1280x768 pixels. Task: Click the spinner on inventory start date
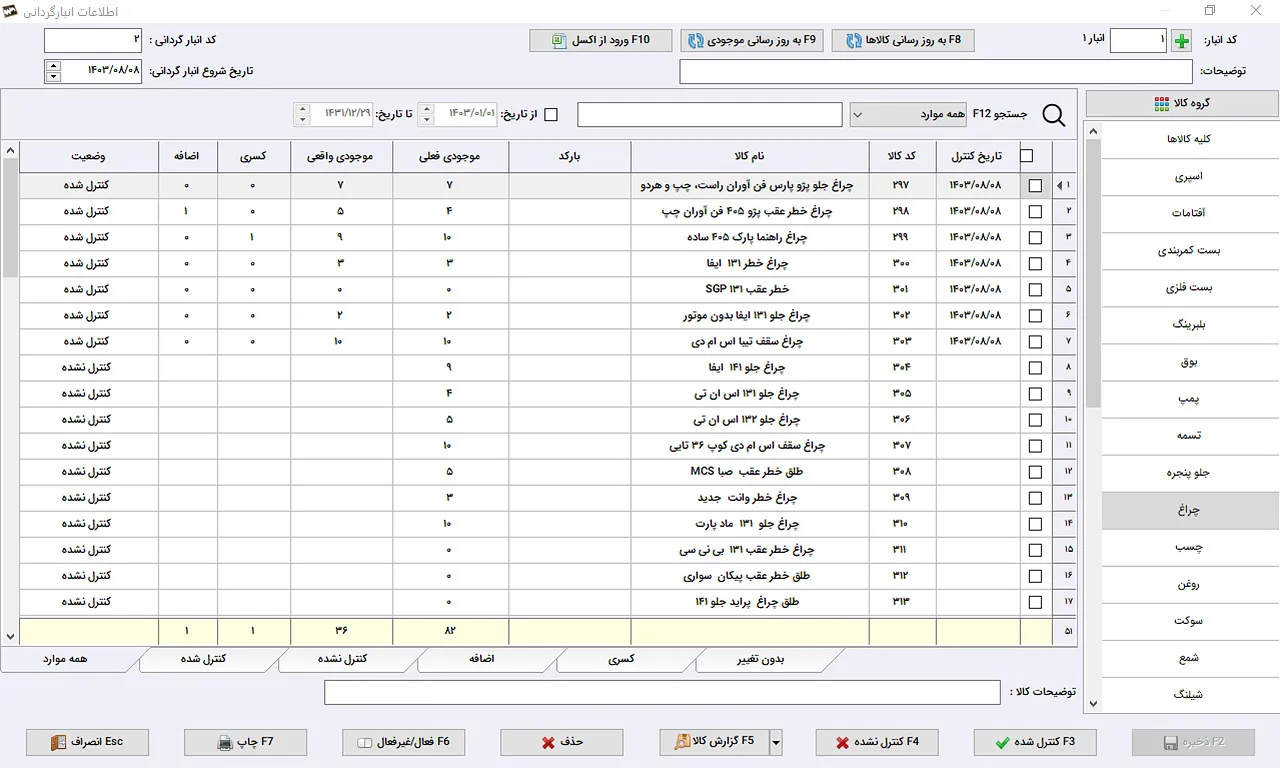53,71
